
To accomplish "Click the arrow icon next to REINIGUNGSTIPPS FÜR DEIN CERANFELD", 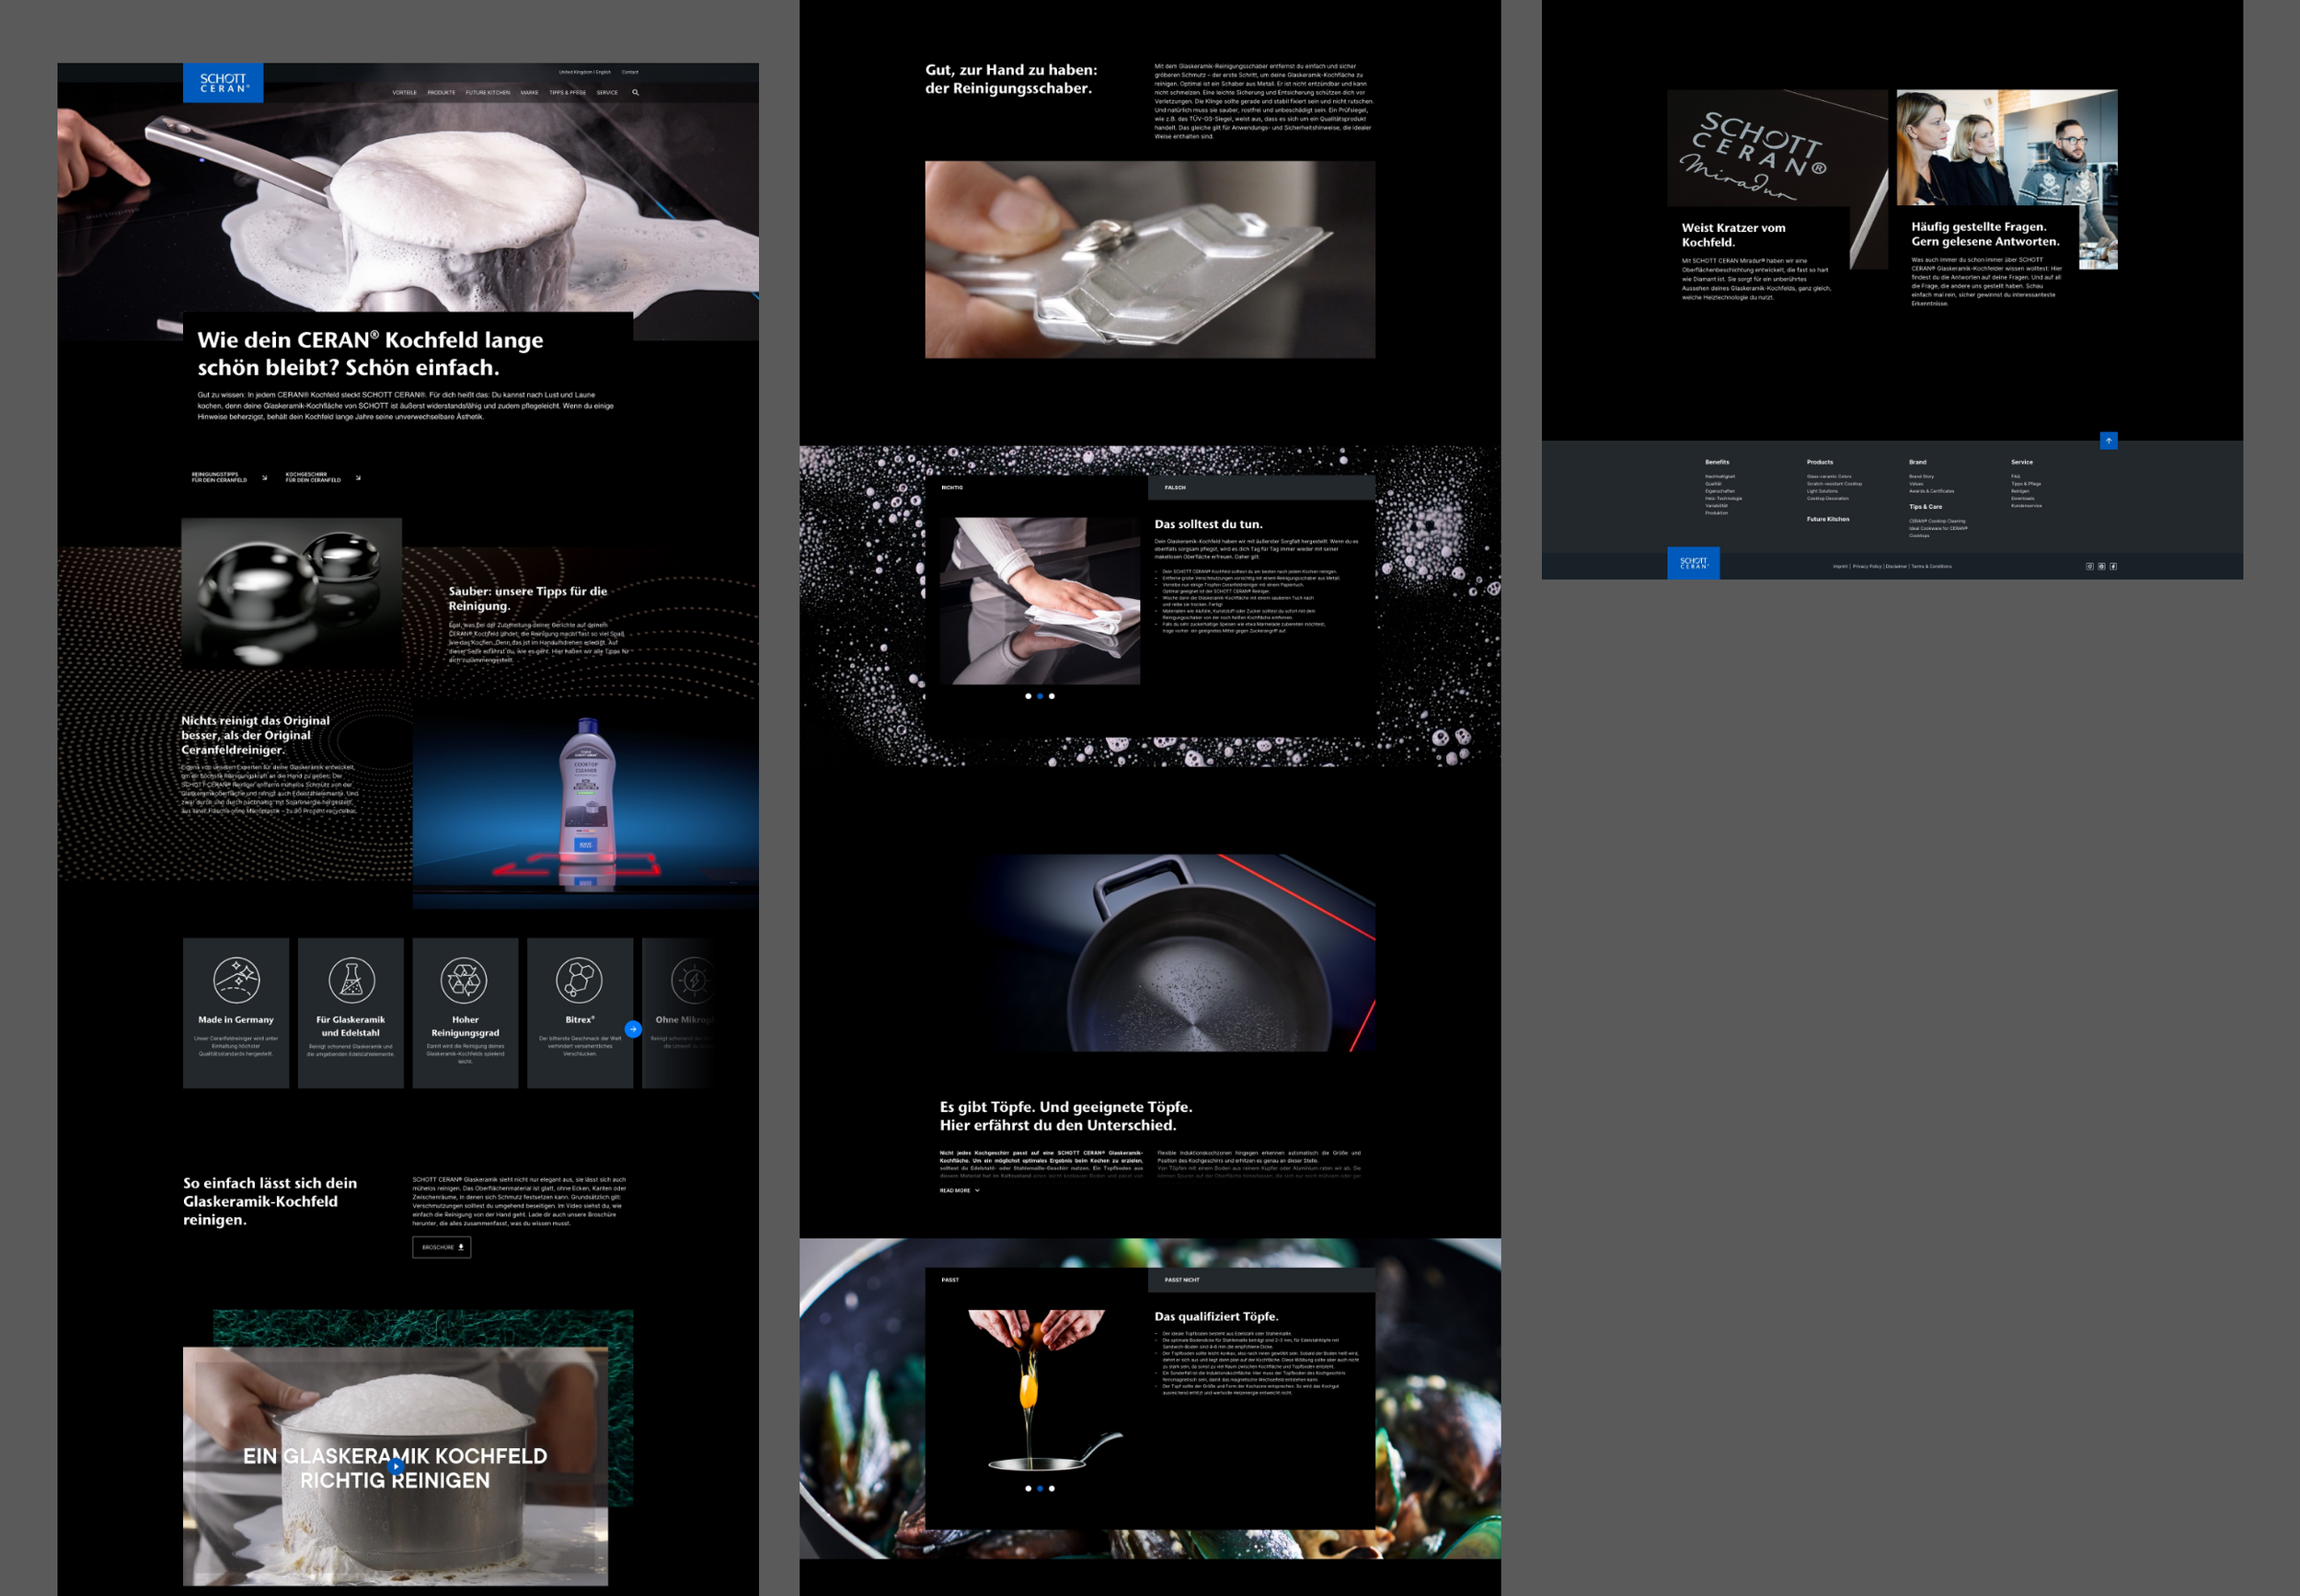I will pyautogui.click(x=265, y=478).
